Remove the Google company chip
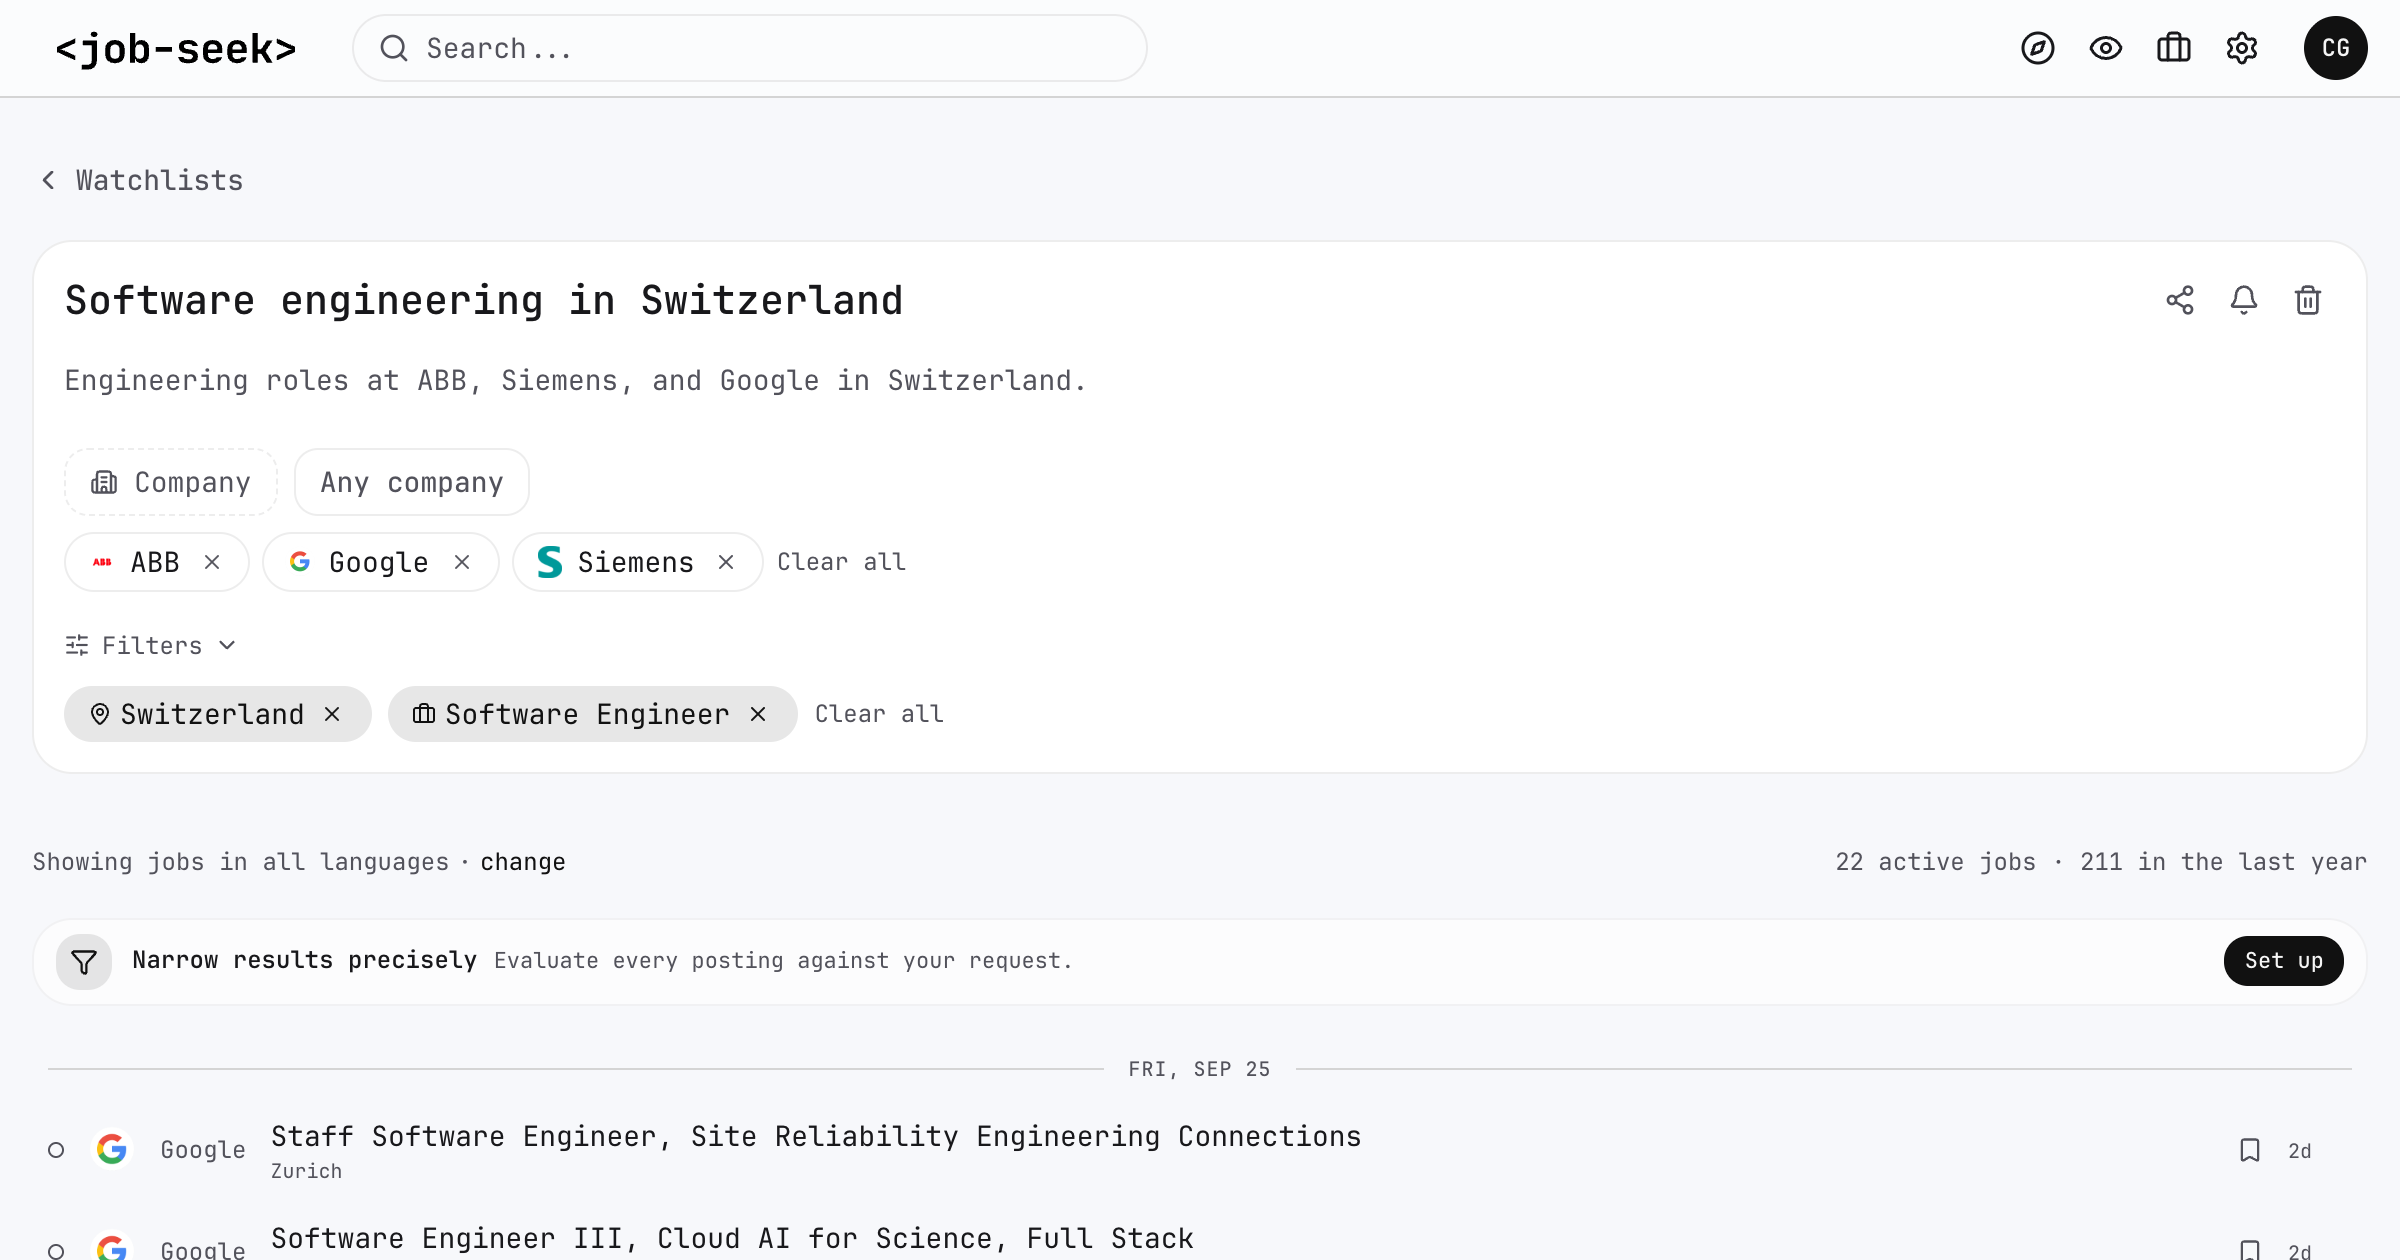The width and height of the screenshot is (2400, 1260). pyautogui.click(x=462, y=562)
